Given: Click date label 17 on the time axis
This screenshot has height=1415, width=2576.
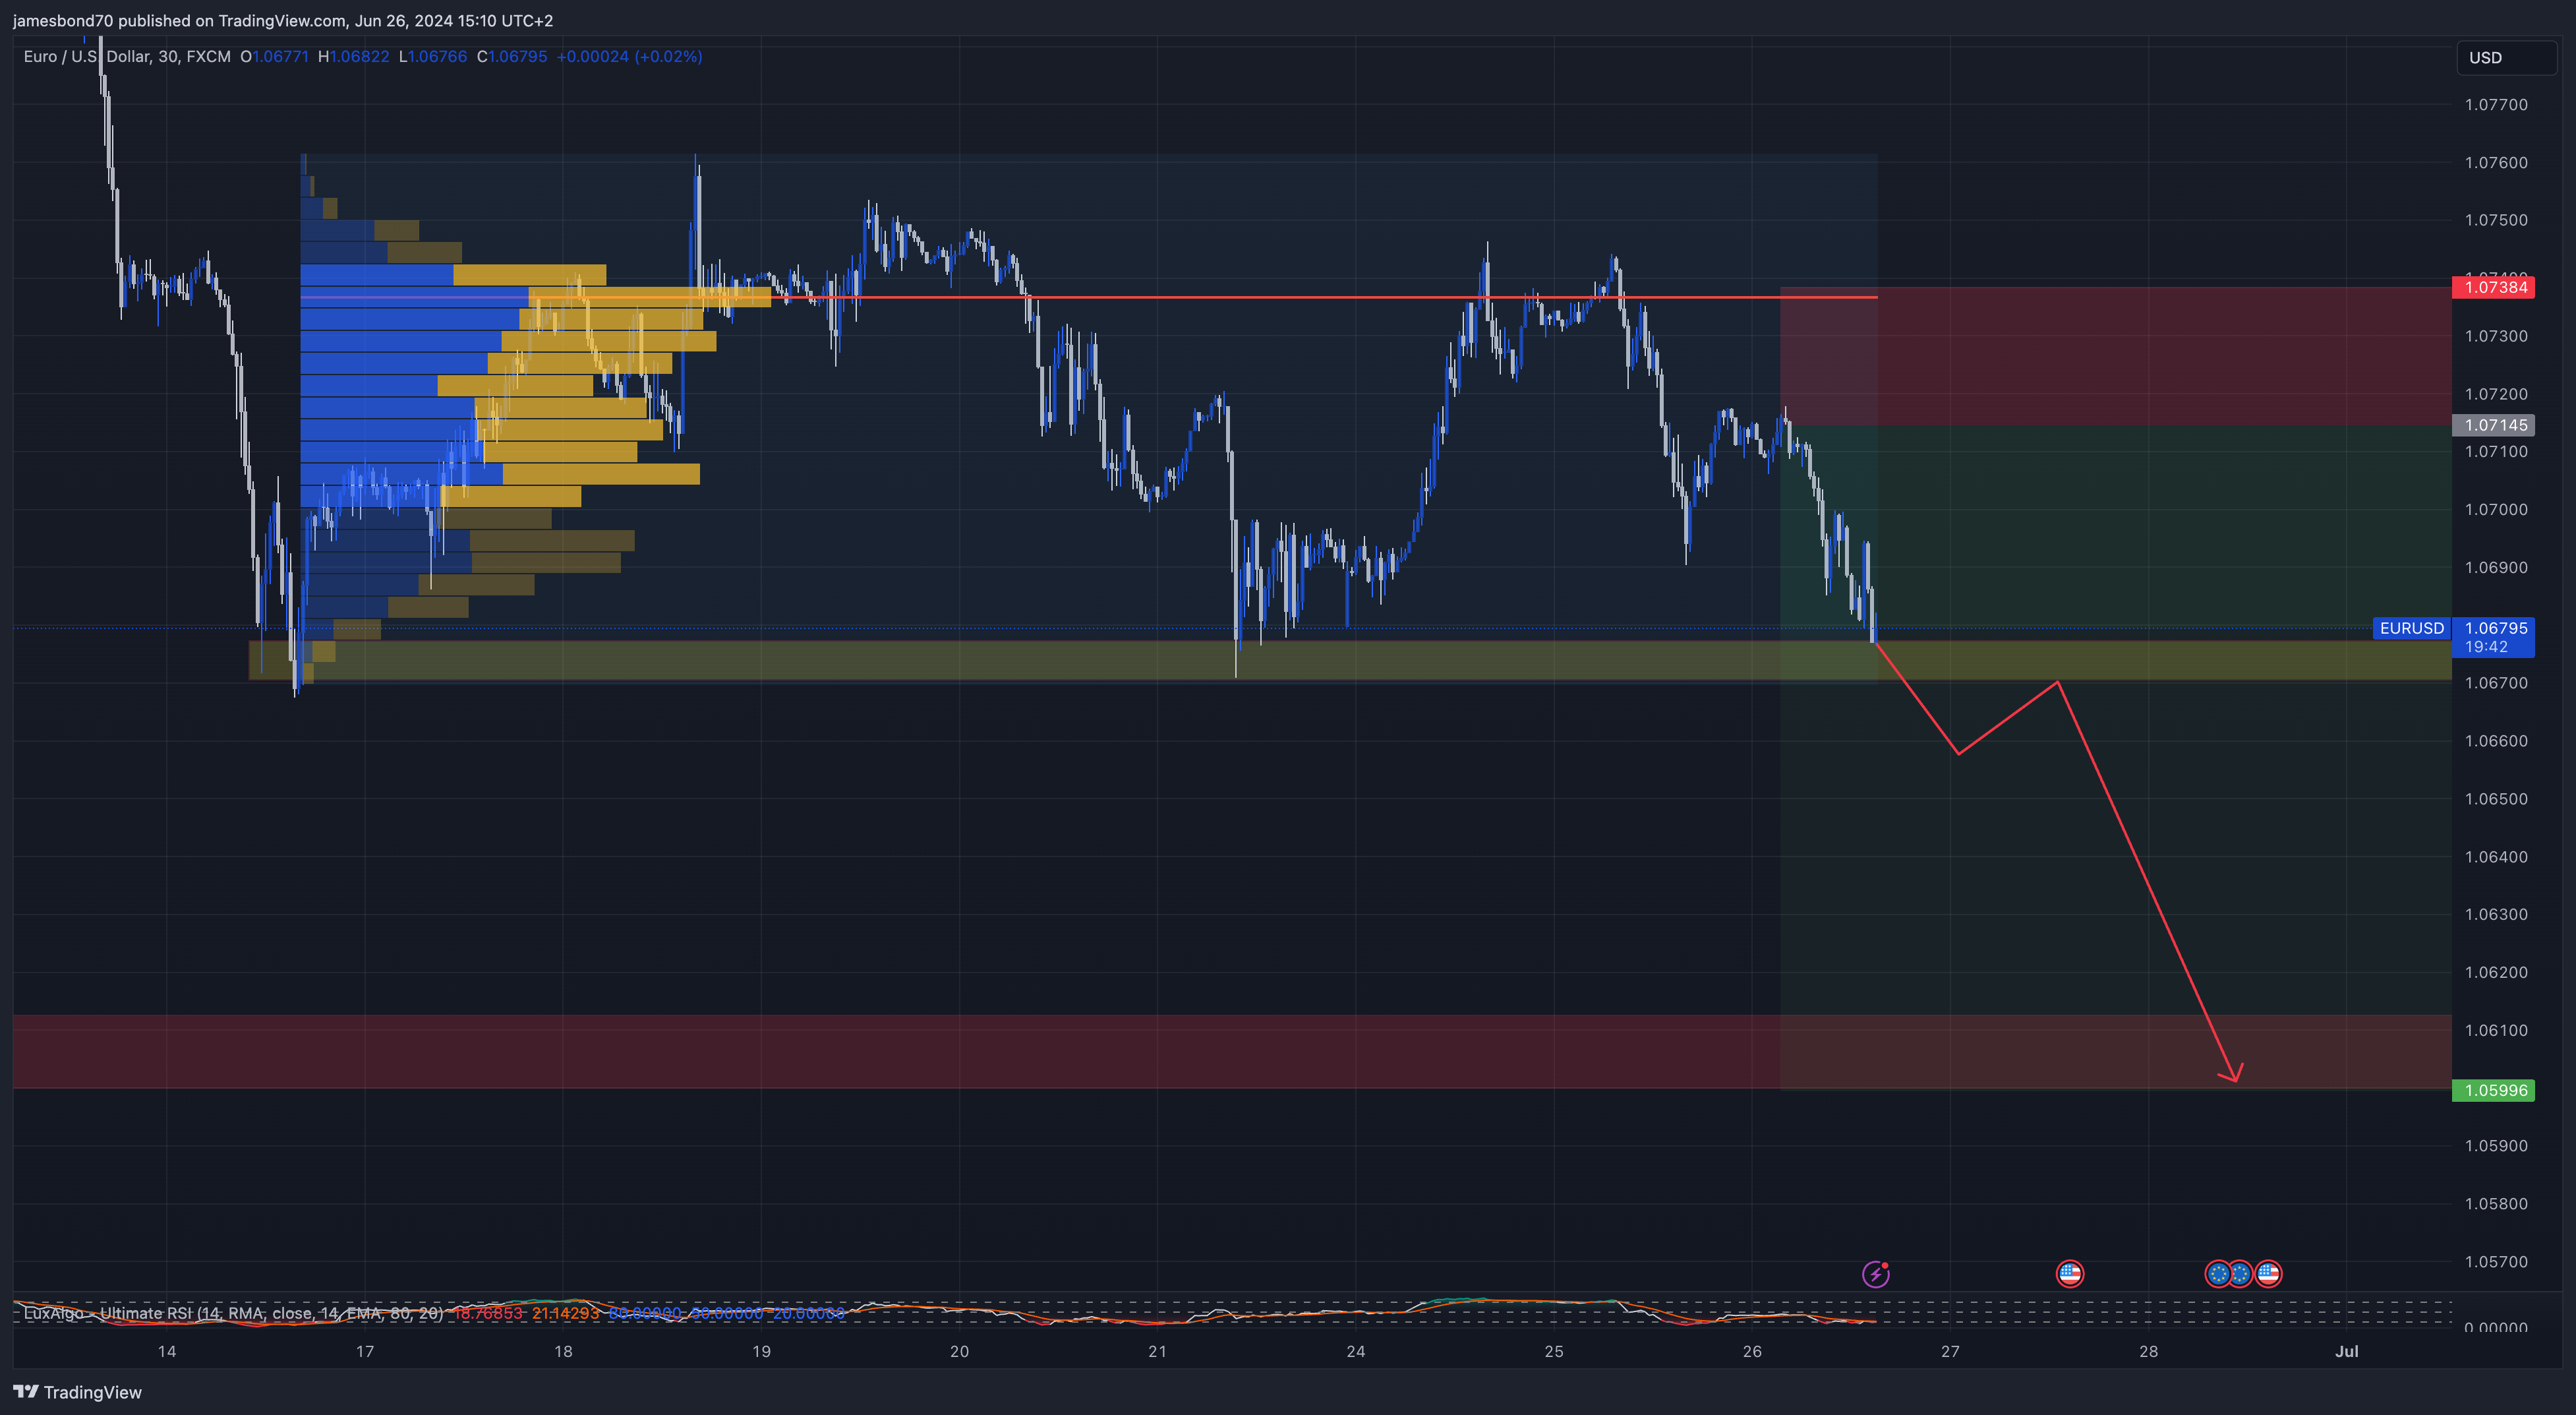Looking at the screenshot, I should click(x=365, y=1351).
